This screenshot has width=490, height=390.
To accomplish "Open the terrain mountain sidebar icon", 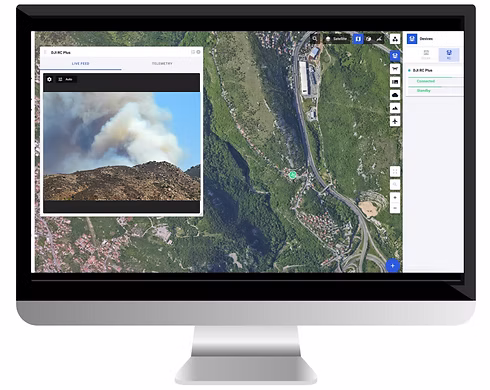I will pyautogui.click(x=395, y=108).
